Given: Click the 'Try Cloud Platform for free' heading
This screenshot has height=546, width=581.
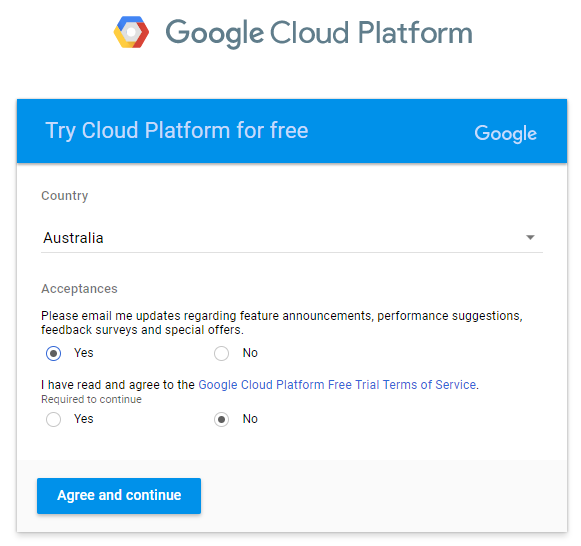Looking at the screenshot, I should pos(177,131).
